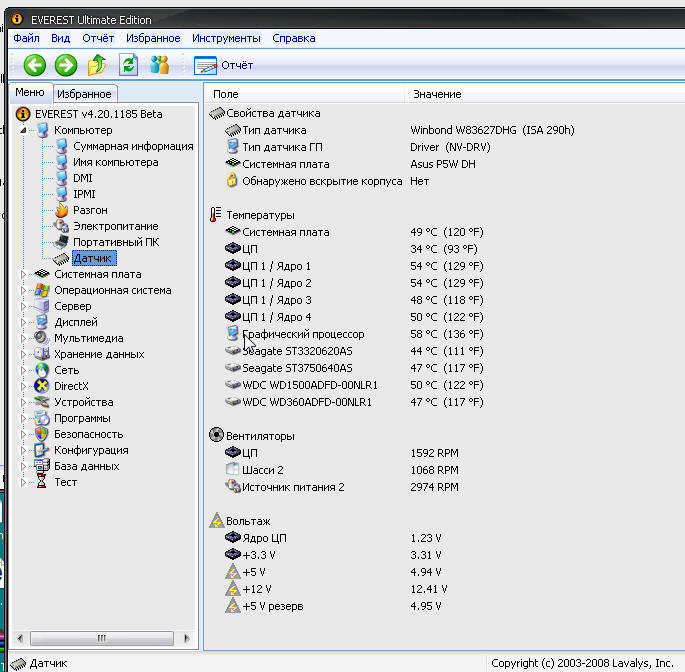The image size is (685, 672).
Task: Click the shield icon beside Безопасность
Action: tap(42, 434)
